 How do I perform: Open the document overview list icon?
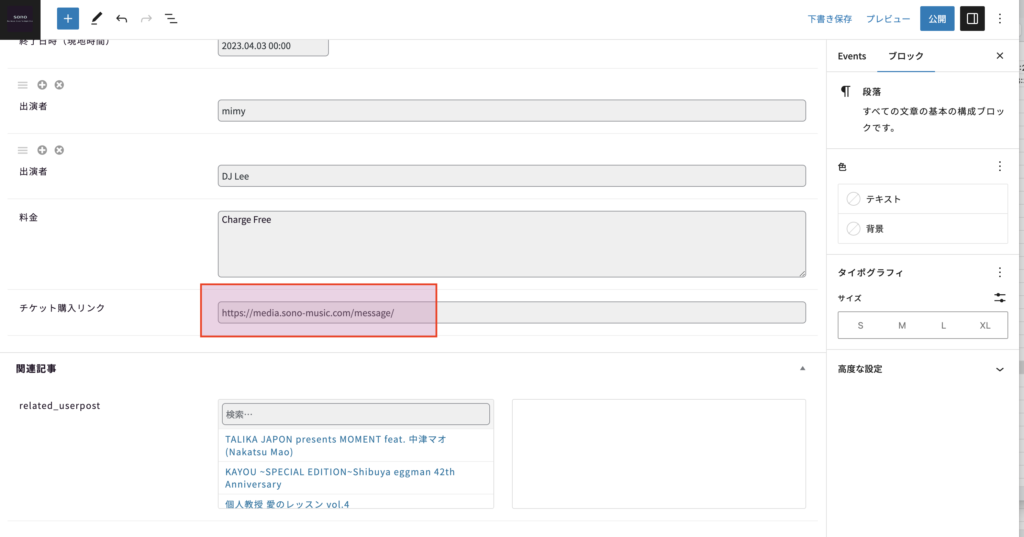click(x=171, y=18)
